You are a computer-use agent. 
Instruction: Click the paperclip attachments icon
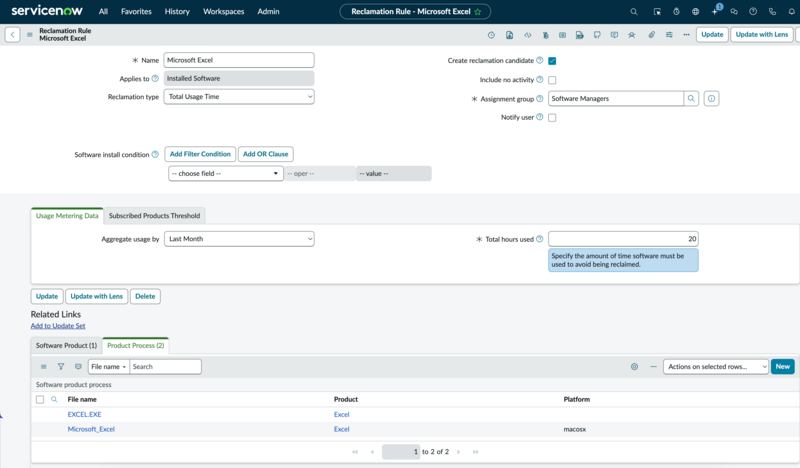(x=652, y=35)
